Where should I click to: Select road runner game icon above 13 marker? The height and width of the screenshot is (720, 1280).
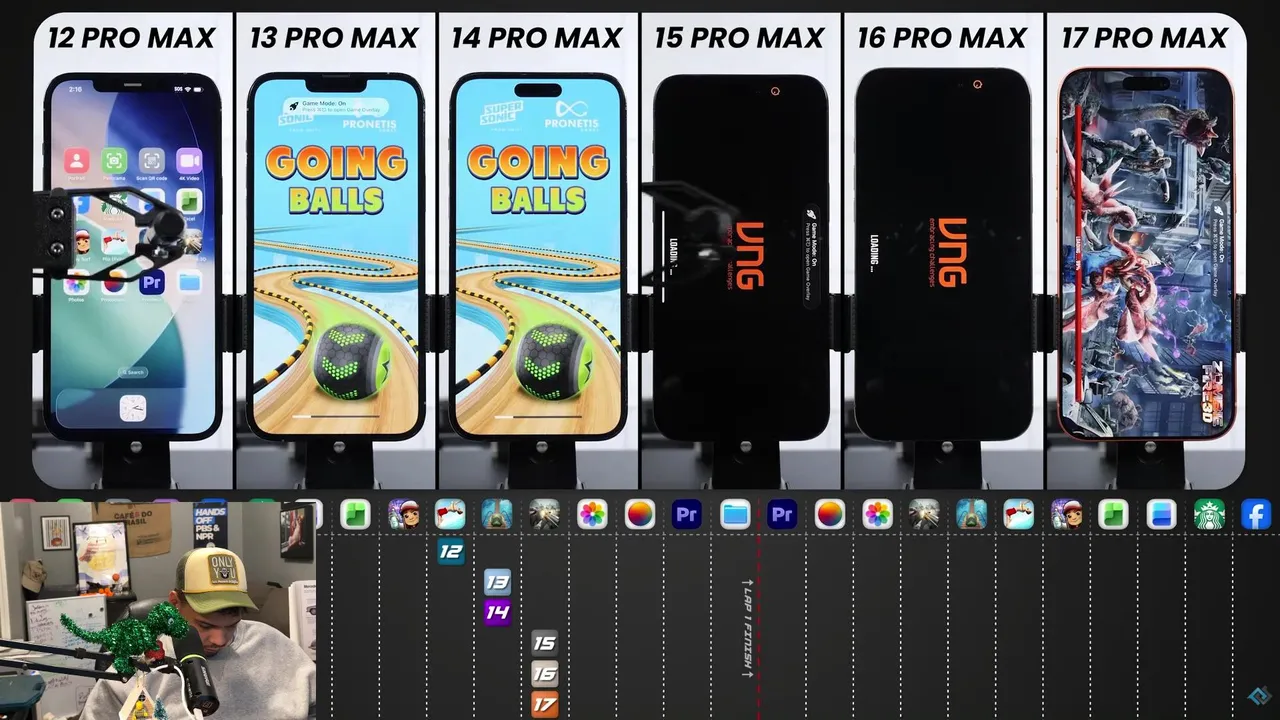[x=497, y=514]
